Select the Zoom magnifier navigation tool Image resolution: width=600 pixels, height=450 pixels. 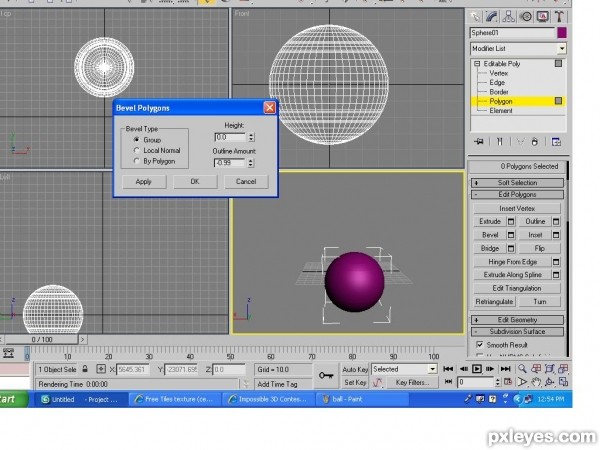[522, 369]
